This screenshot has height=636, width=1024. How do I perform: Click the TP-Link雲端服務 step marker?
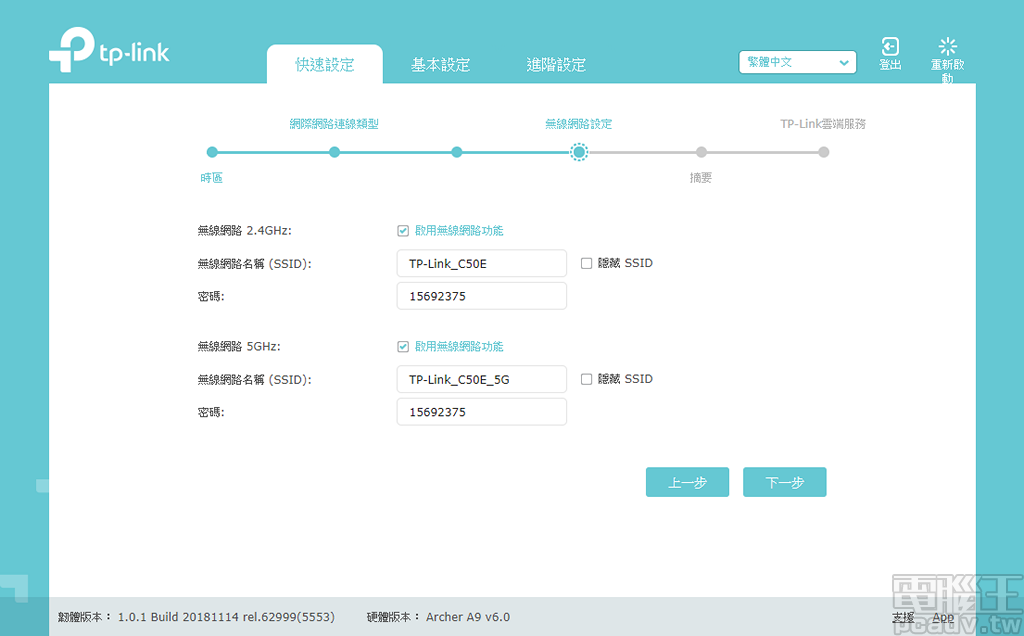tap(823, 152)
